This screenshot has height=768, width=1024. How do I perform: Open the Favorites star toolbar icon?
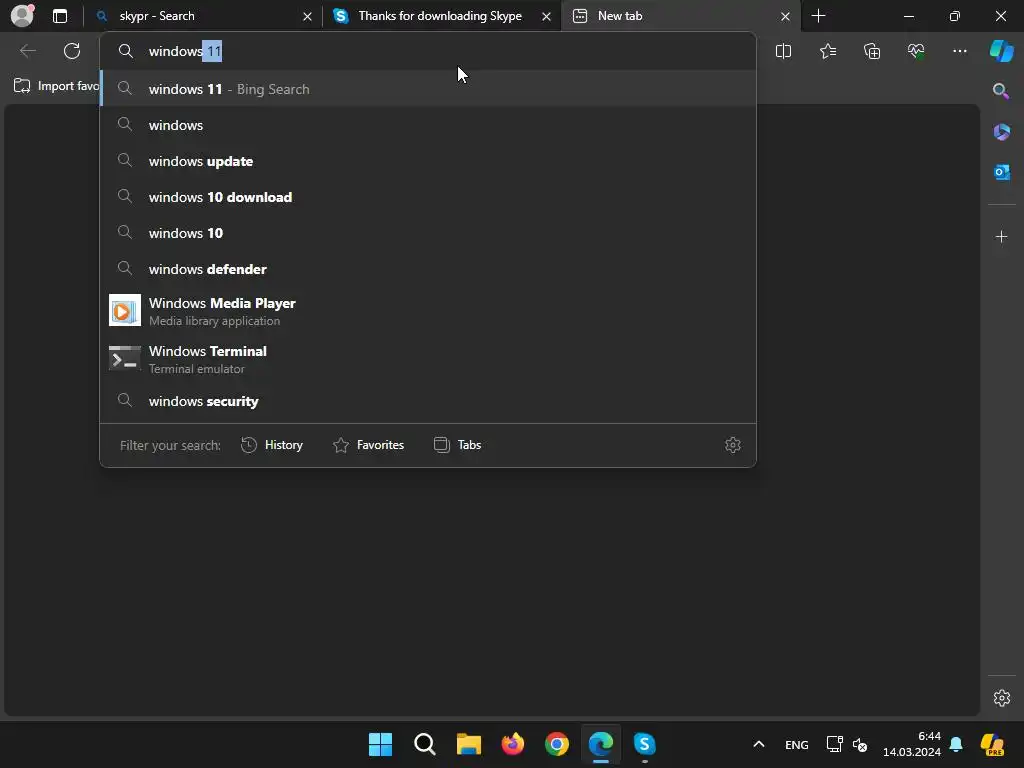(828, 51)
